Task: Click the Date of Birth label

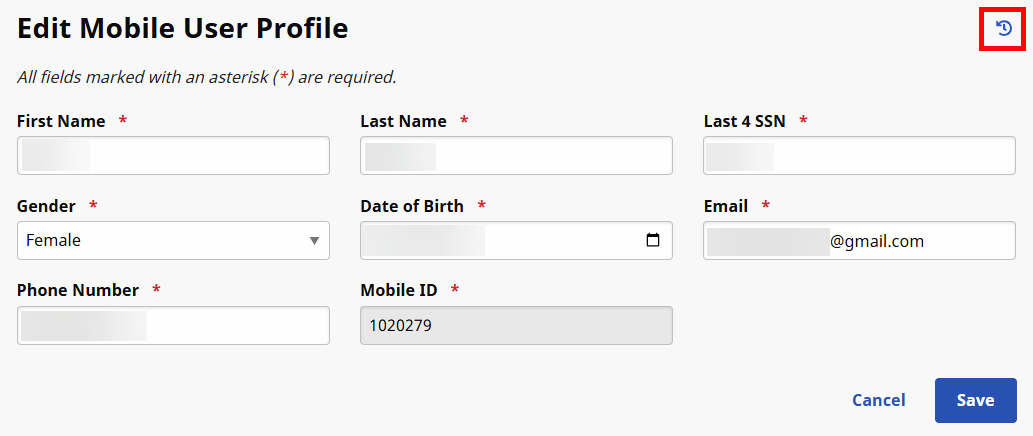Action: (x=412, y=206)
